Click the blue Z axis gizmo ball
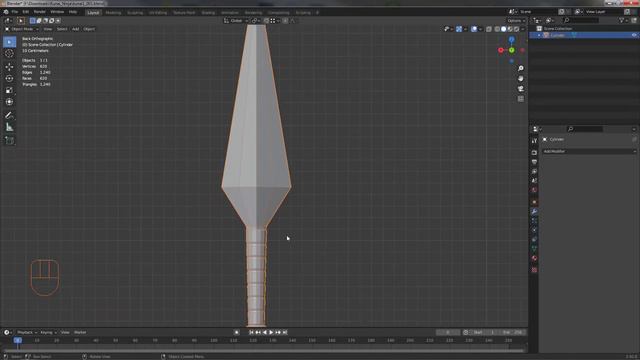 (511, 40)
